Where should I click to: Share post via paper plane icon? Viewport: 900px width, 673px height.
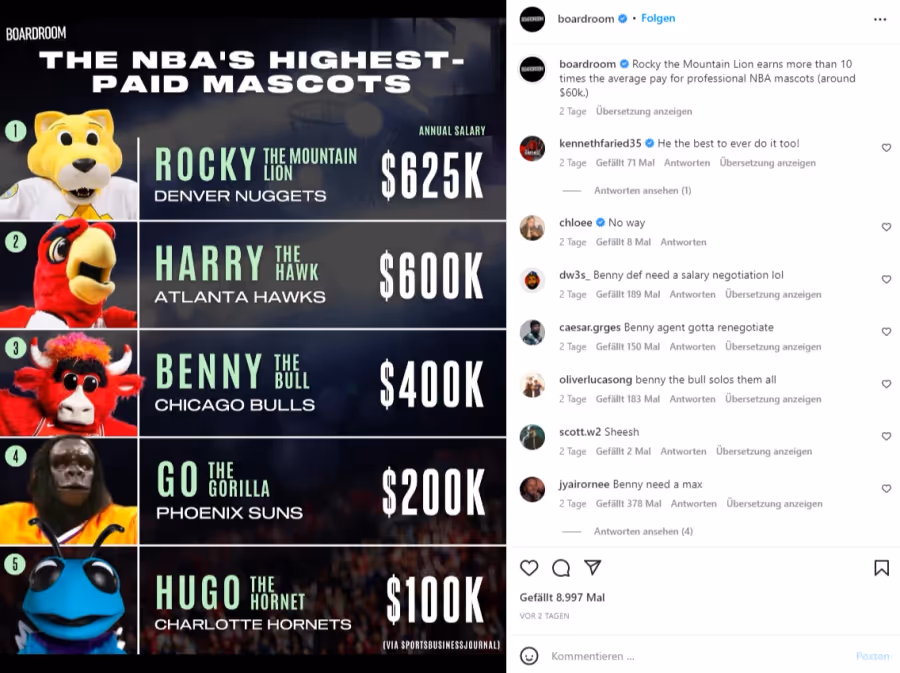click(x=592, y=567)
